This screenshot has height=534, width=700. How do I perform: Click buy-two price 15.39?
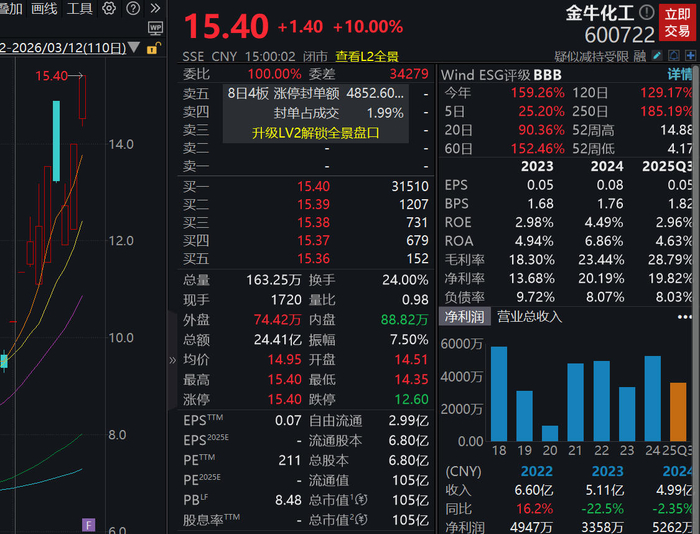313,204
